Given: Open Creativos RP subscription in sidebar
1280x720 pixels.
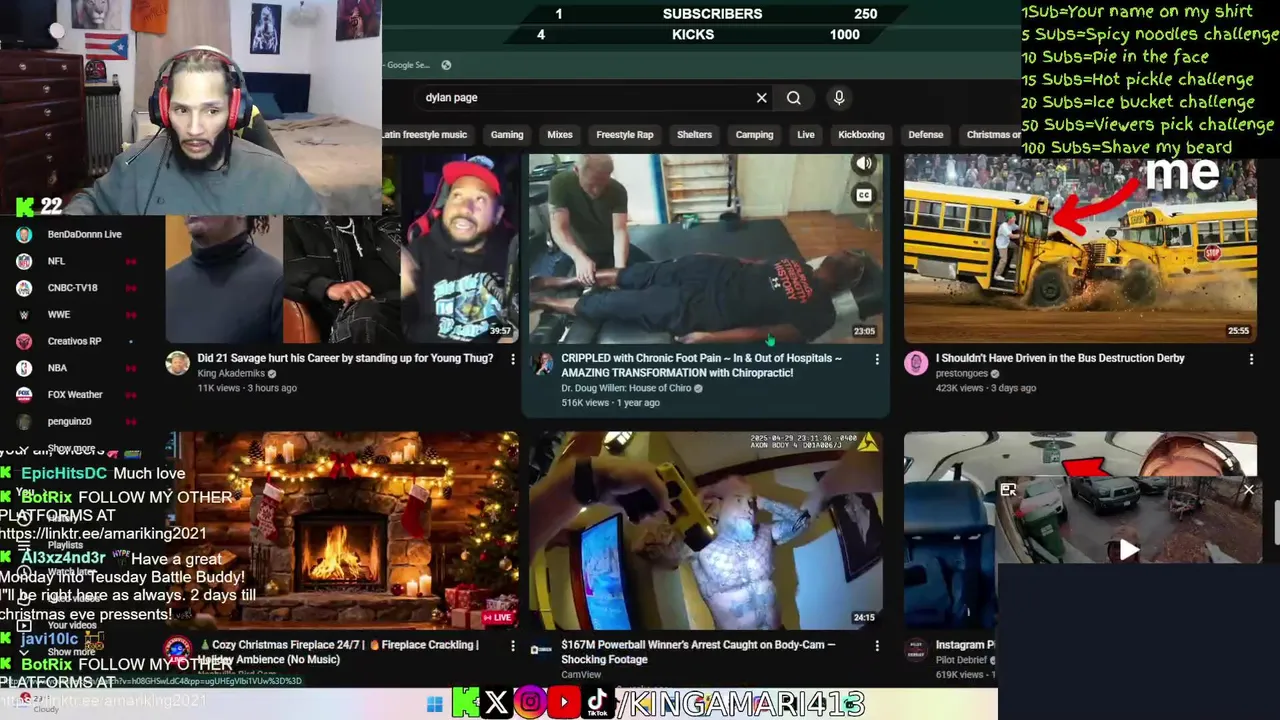Looking at the screenshot, I should coord(72,342).
